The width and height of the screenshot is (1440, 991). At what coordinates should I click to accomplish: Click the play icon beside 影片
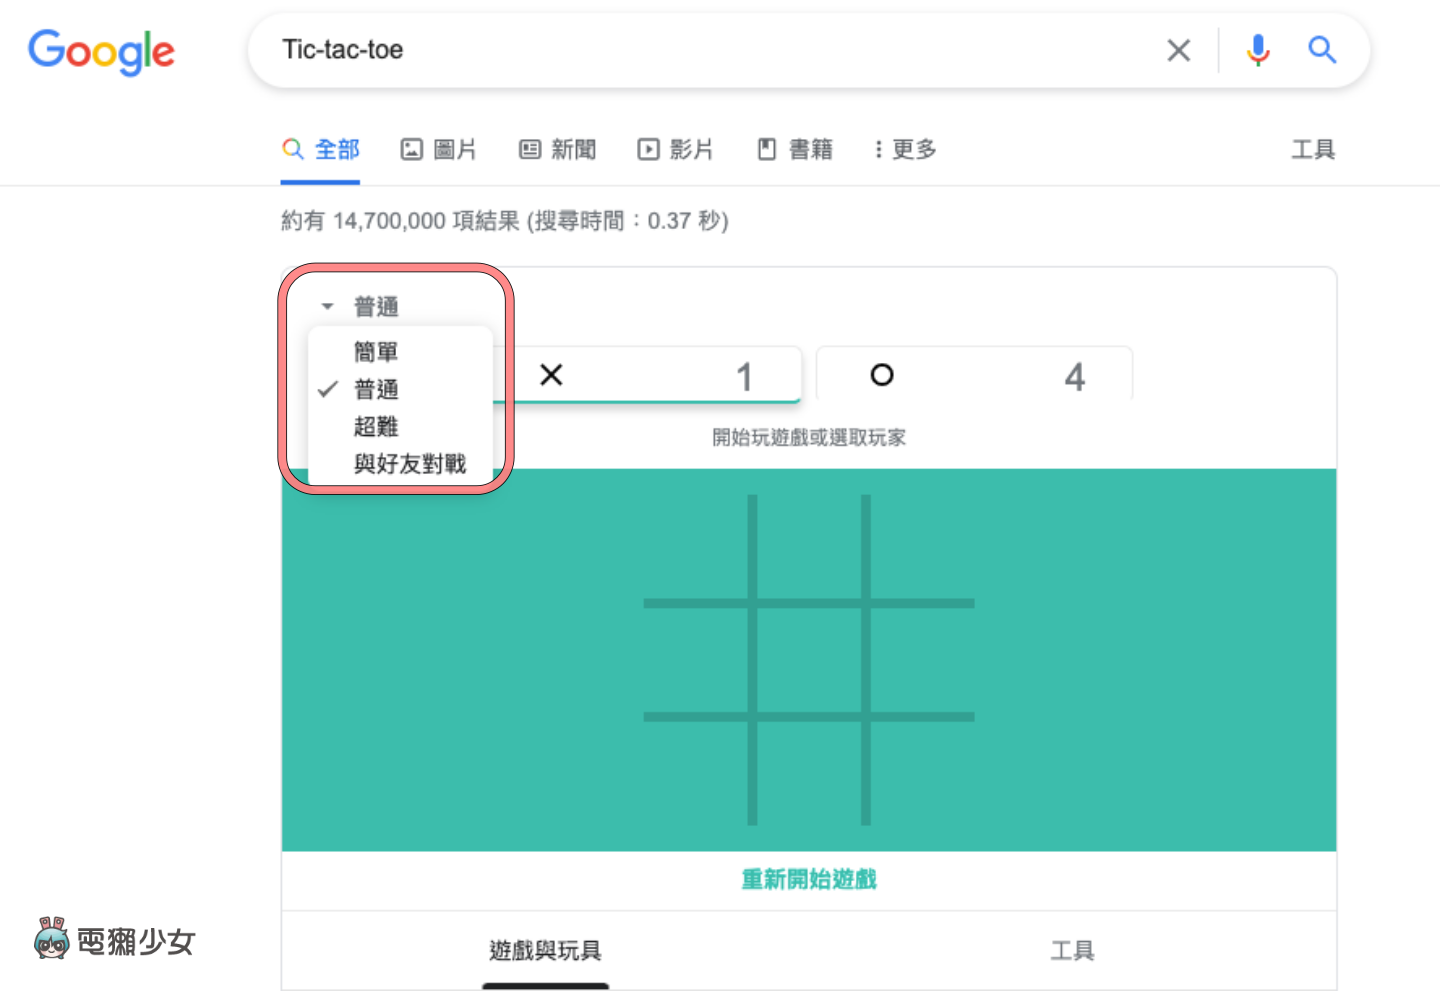pyautogui.click(x=648, y=148)
